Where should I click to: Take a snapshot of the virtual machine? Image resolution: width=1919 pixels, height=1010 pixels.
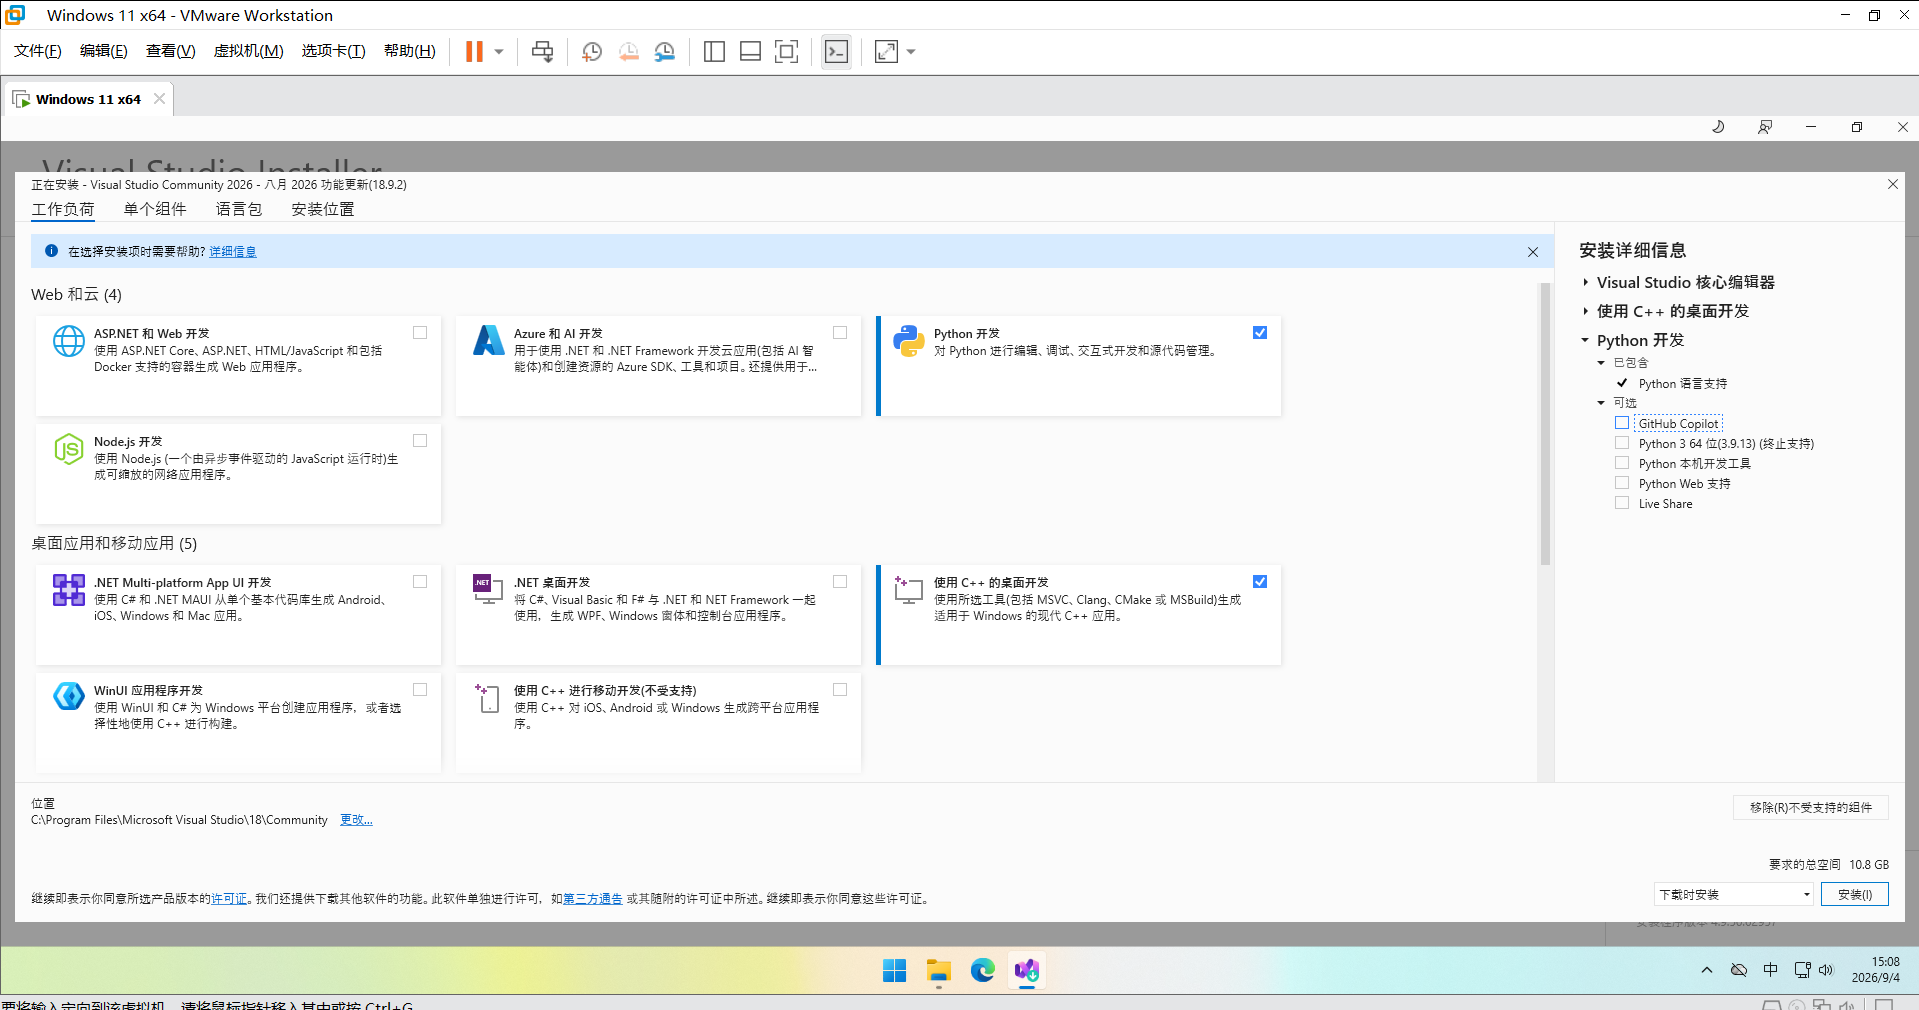pos(592,51)
